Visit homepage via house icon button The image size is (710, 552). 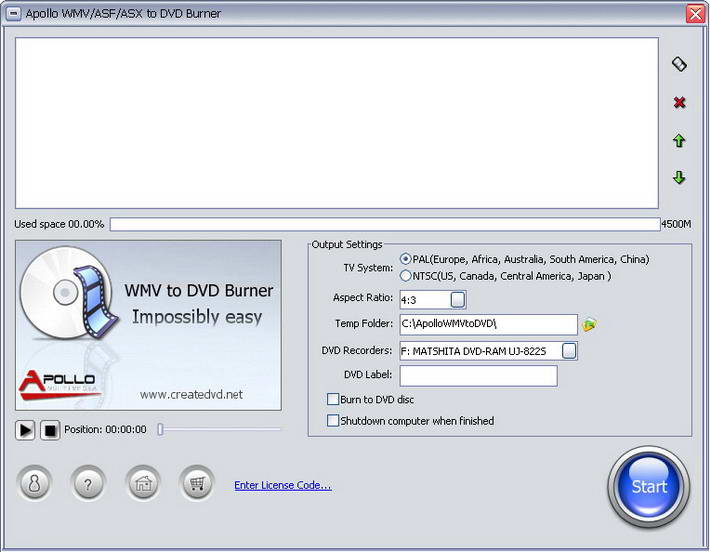coord(143,483)
